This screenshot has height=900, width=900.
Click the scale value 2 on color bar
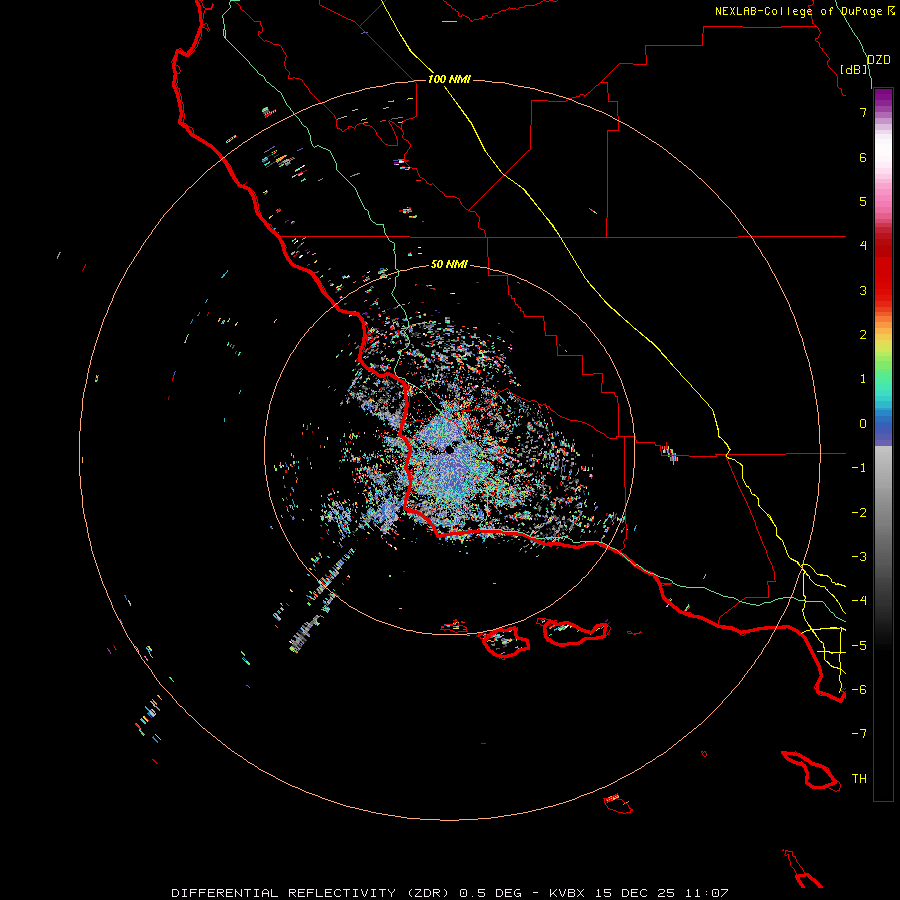(863, 335)
